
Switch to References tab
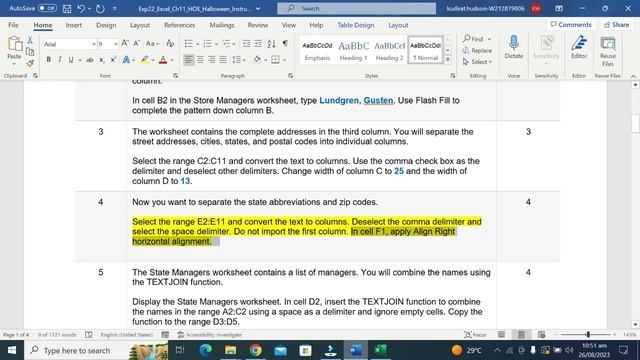pos(180,25)
